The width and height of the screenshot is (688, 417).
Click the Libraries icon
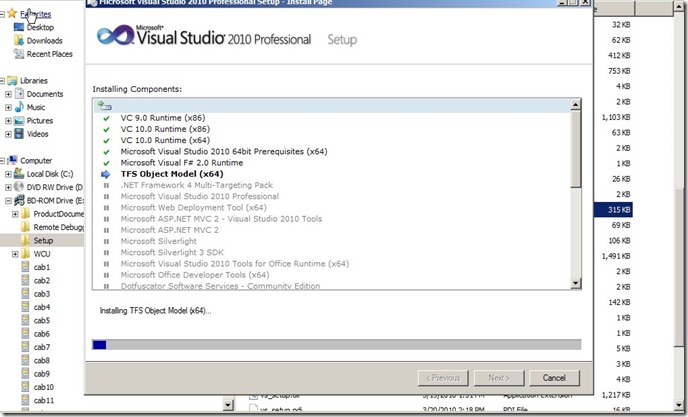pyautogui.click(x=12, y=81)
